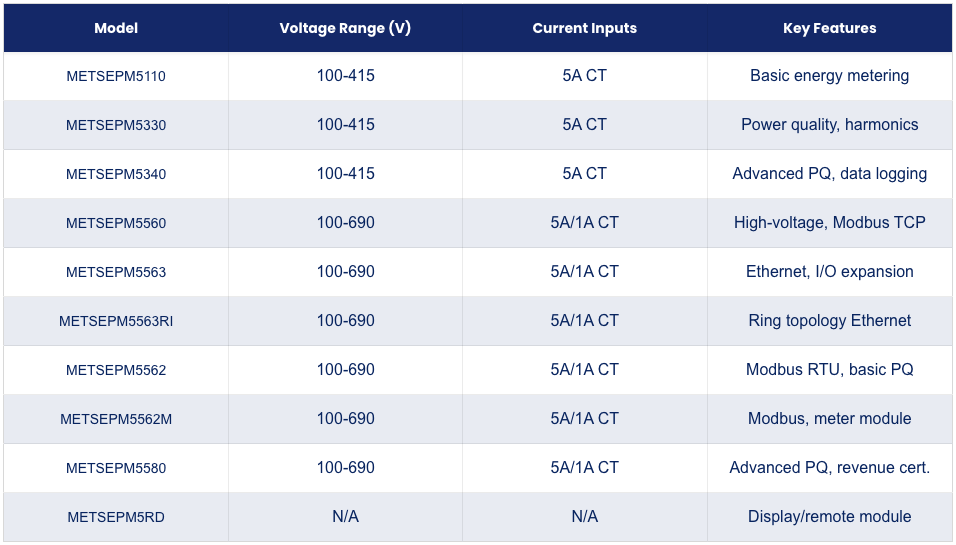Select the METSEPM5340 model cell
The width and height of the screenshot is (956, 545).
[116, 174]
